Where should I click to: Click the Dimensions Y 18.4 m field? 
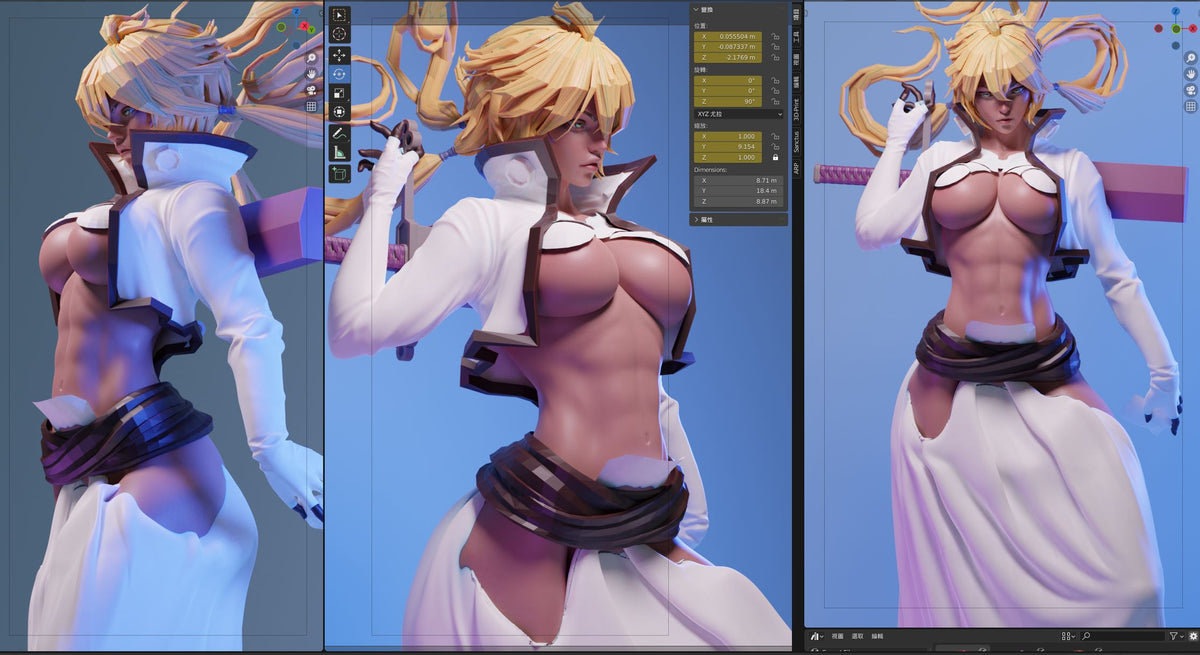point(739,191)
